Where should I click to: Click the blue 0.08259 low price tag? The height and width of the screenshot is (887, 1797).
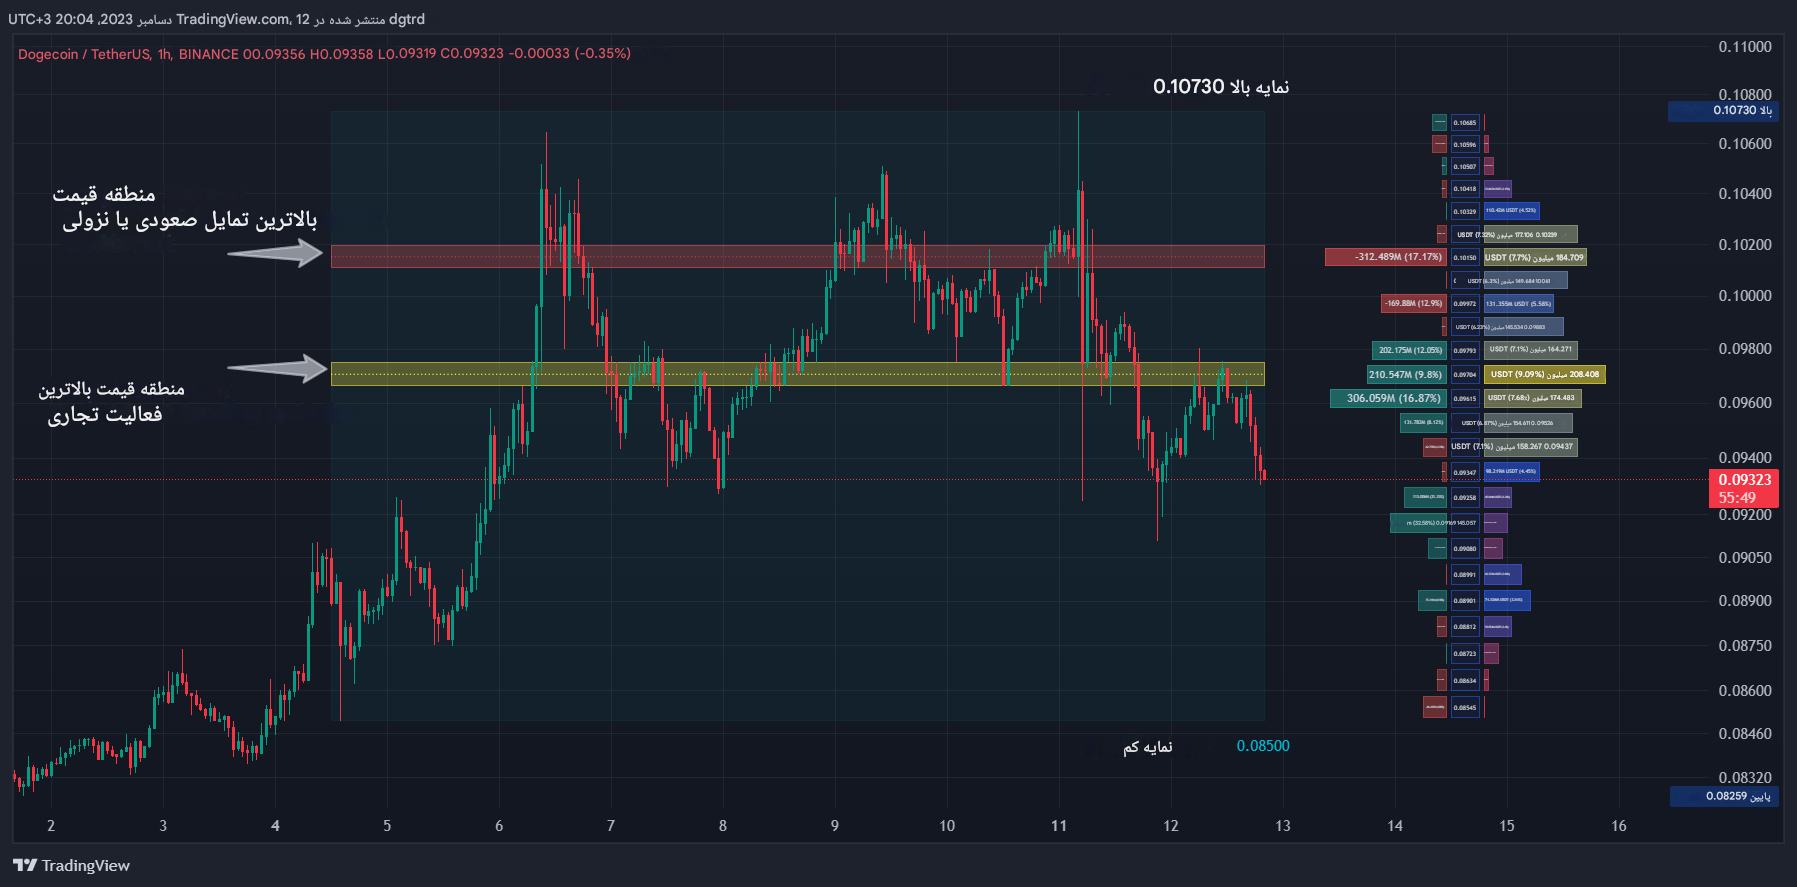coord(1724,796)
